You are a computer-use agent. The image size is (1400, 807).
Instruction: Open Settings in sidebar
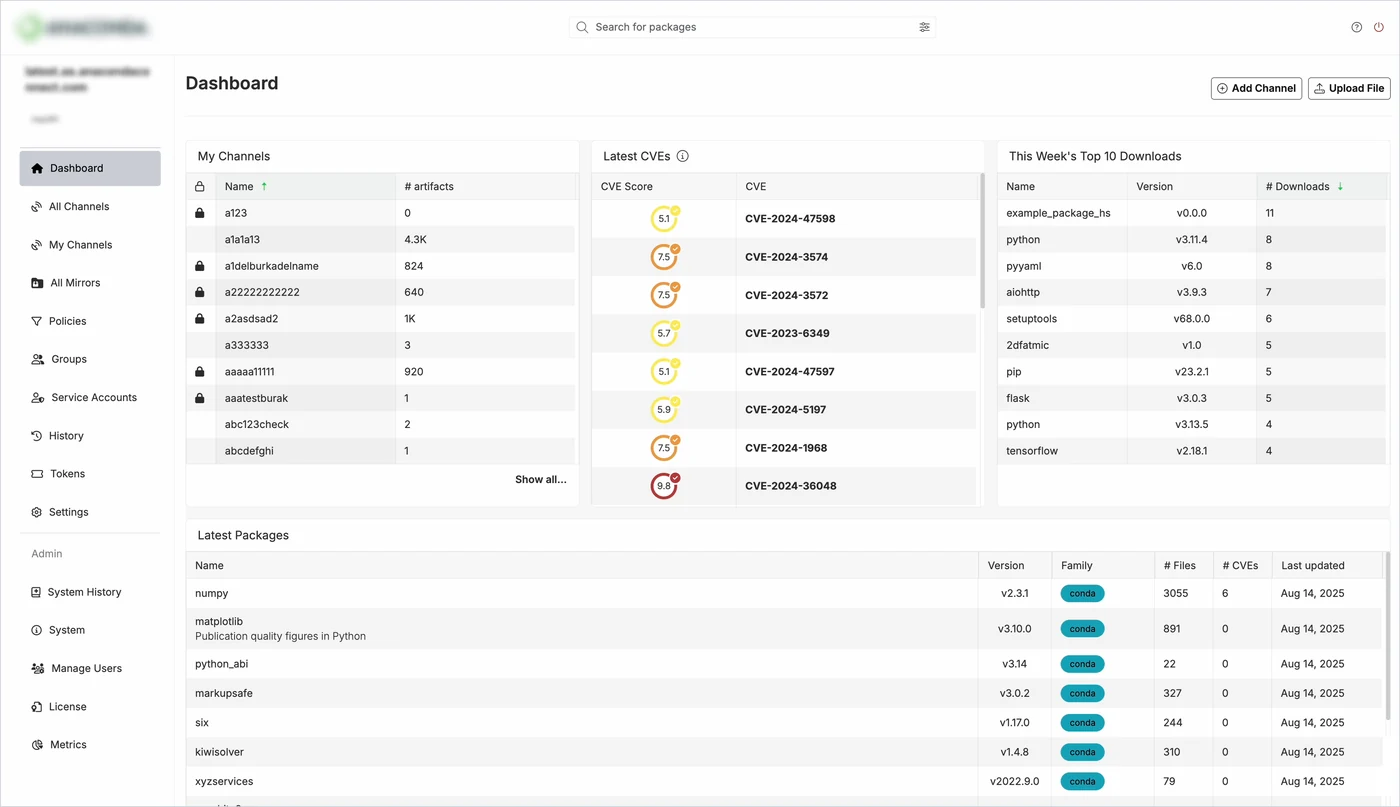pos(90,512)
